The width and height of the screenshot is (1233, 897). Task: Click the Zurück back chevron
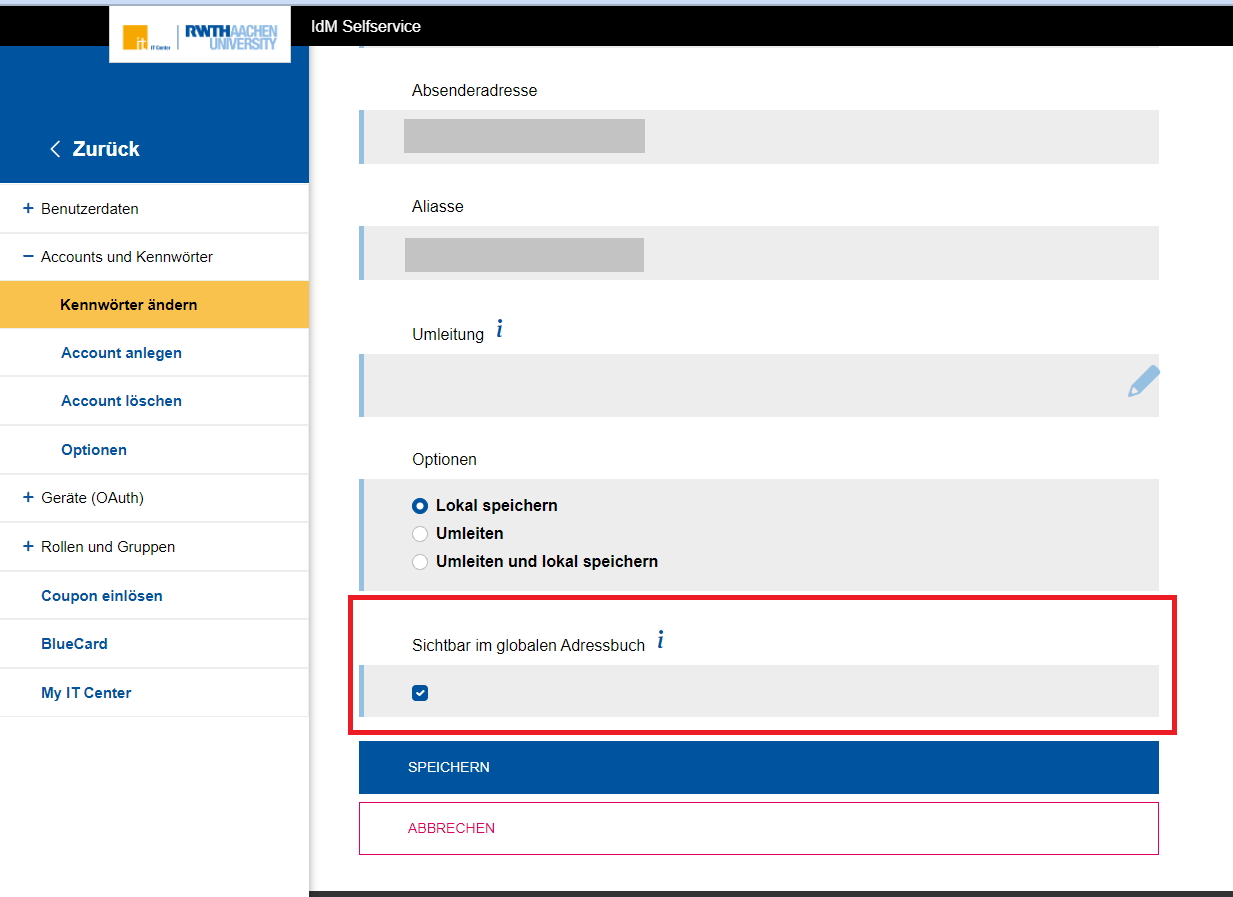pos(55,149)
